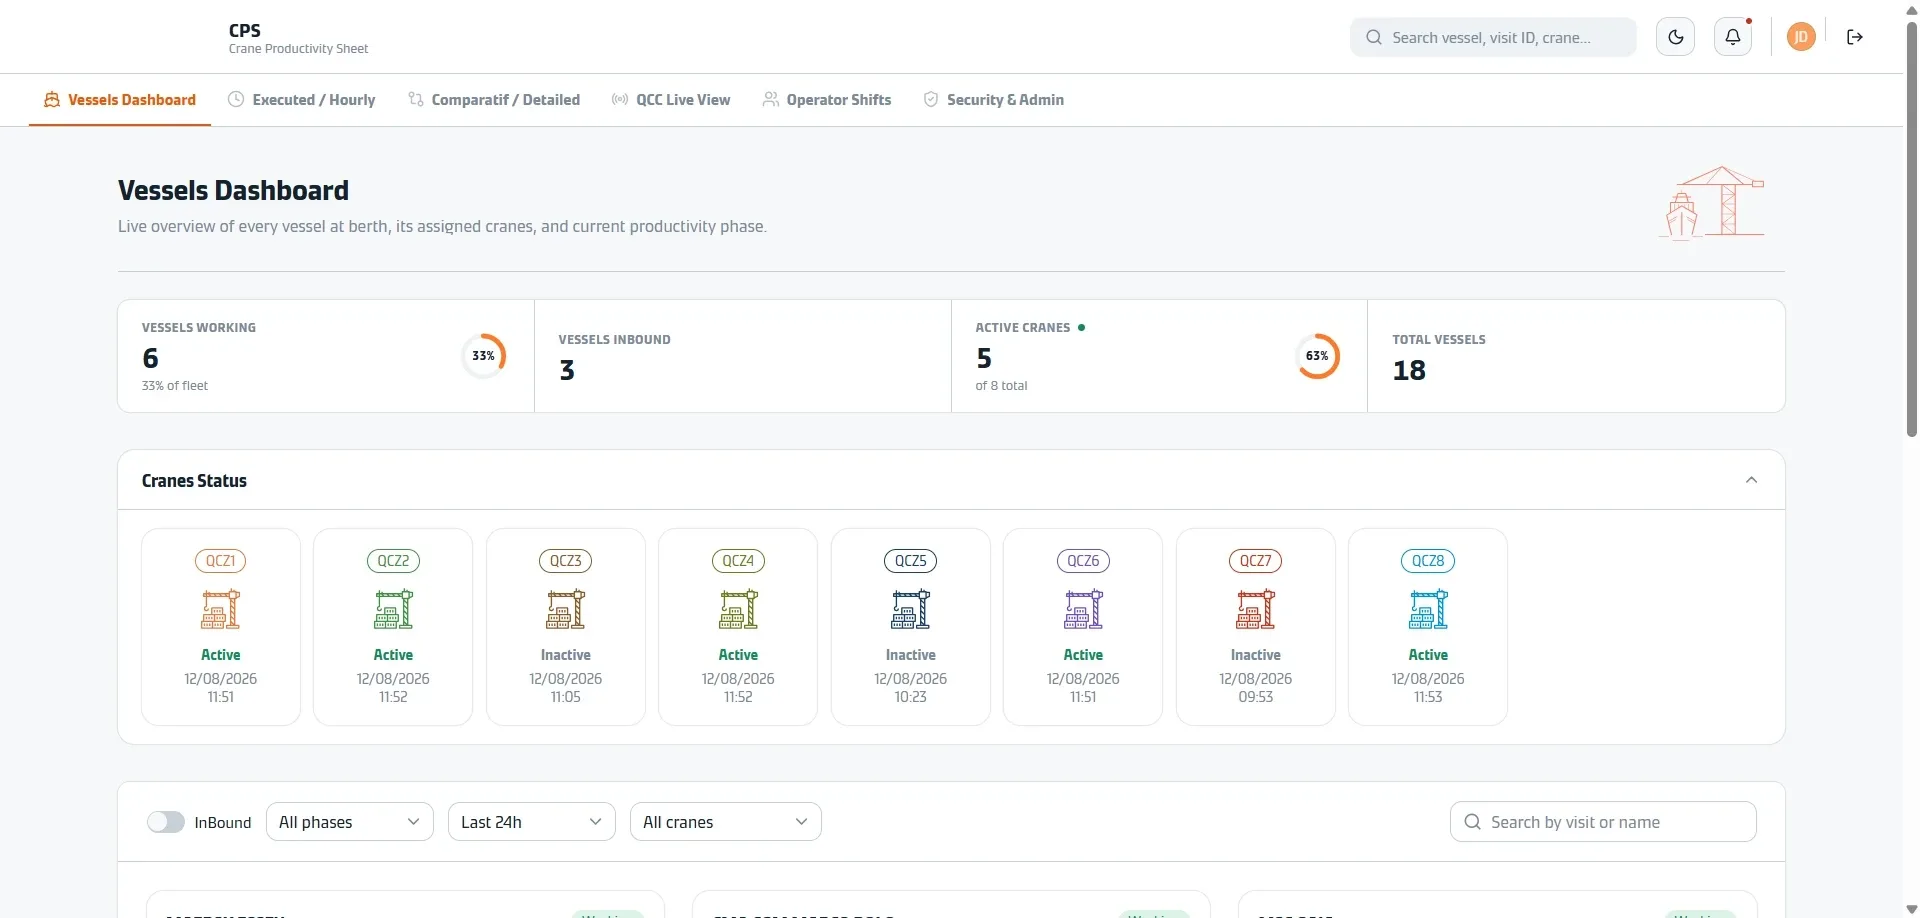The height and width of the screenshot is (918, 1920).
Task: Open notifications bell icon
Action: tap(1733, 37)
